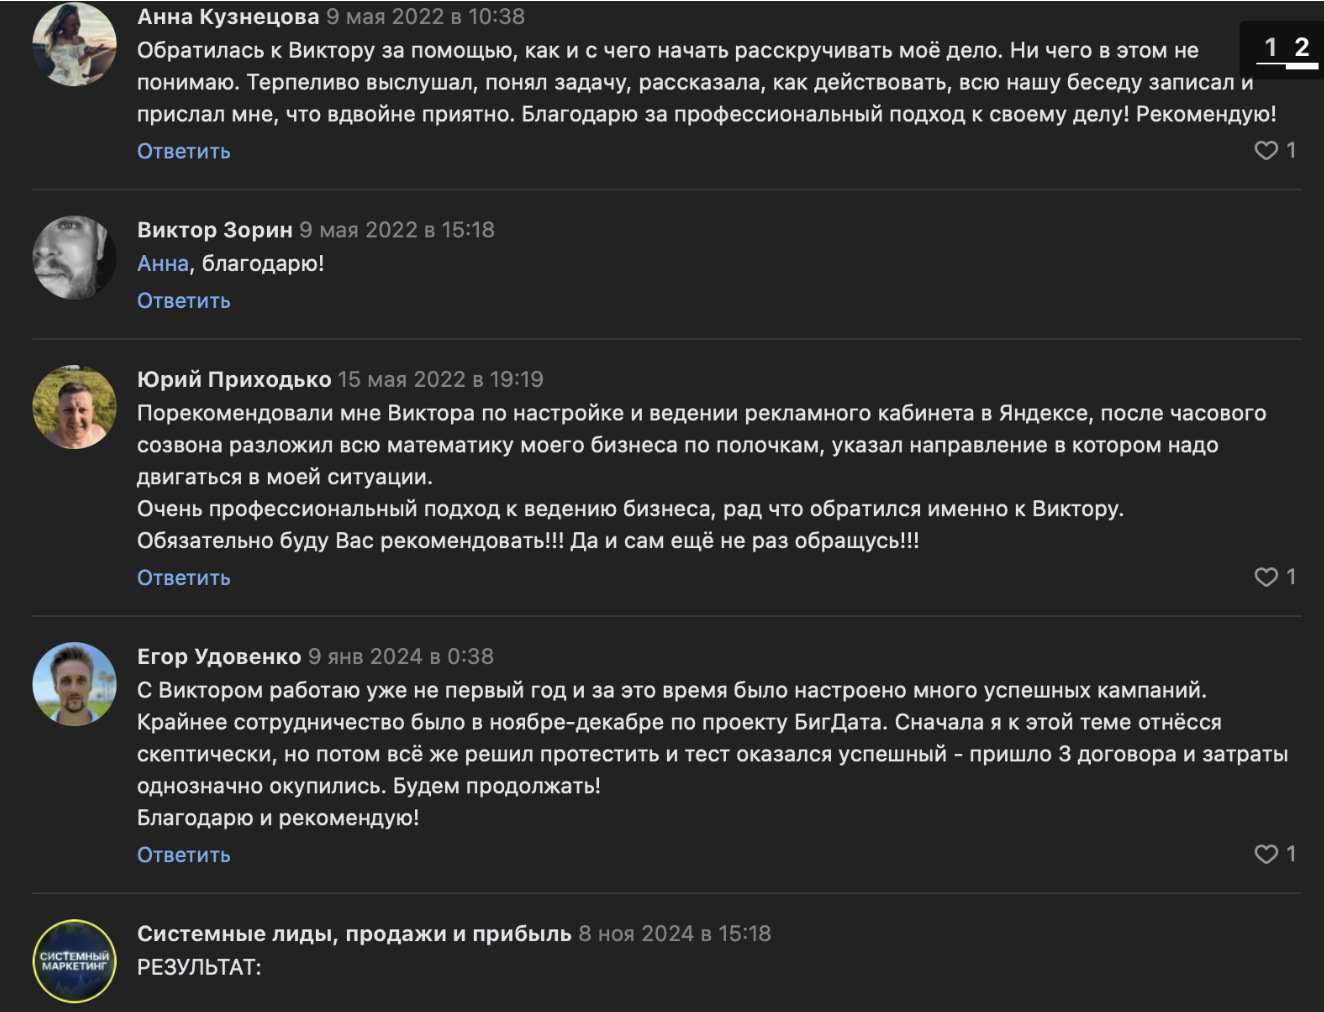Reply to Виктор Зорин's comment
This screenshot has height=1012, width=1324.
tap(184, 301)
